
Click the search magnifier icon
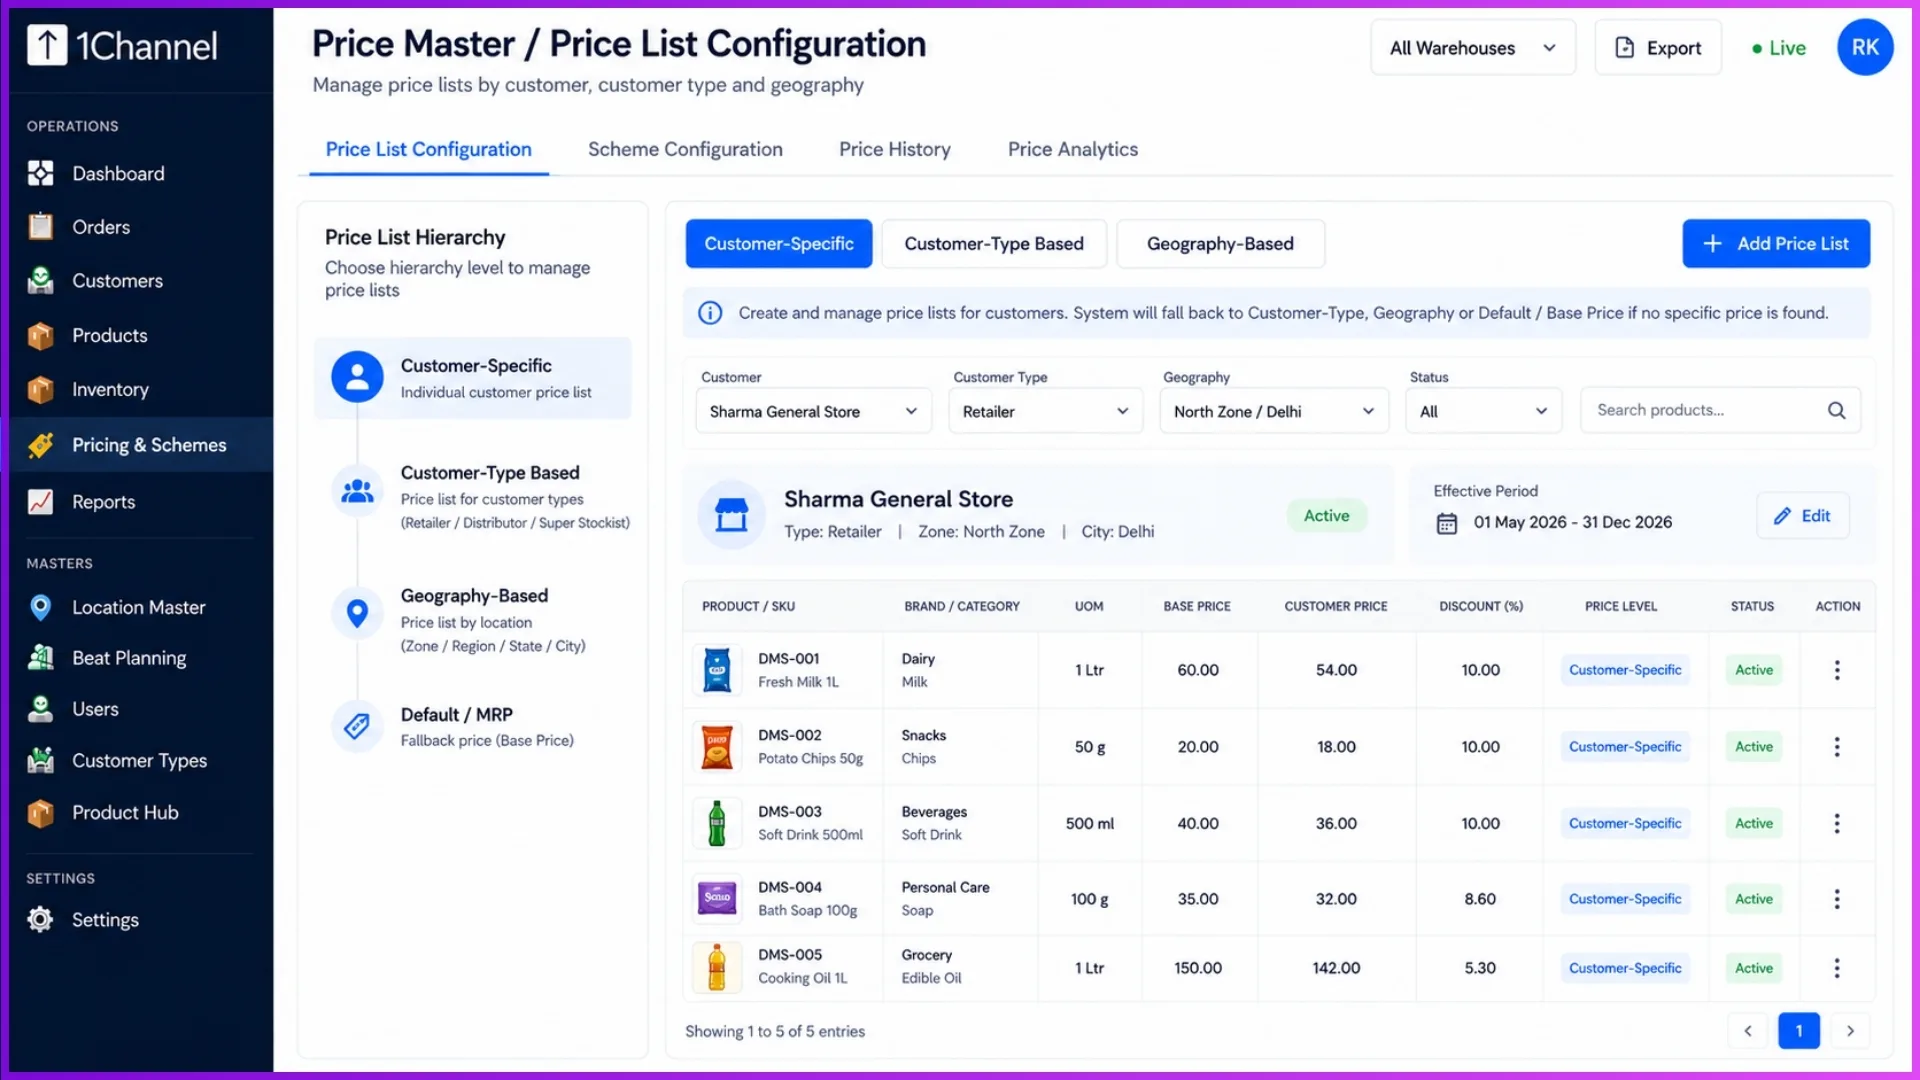pyautogui.click(x=1837, y=410)
